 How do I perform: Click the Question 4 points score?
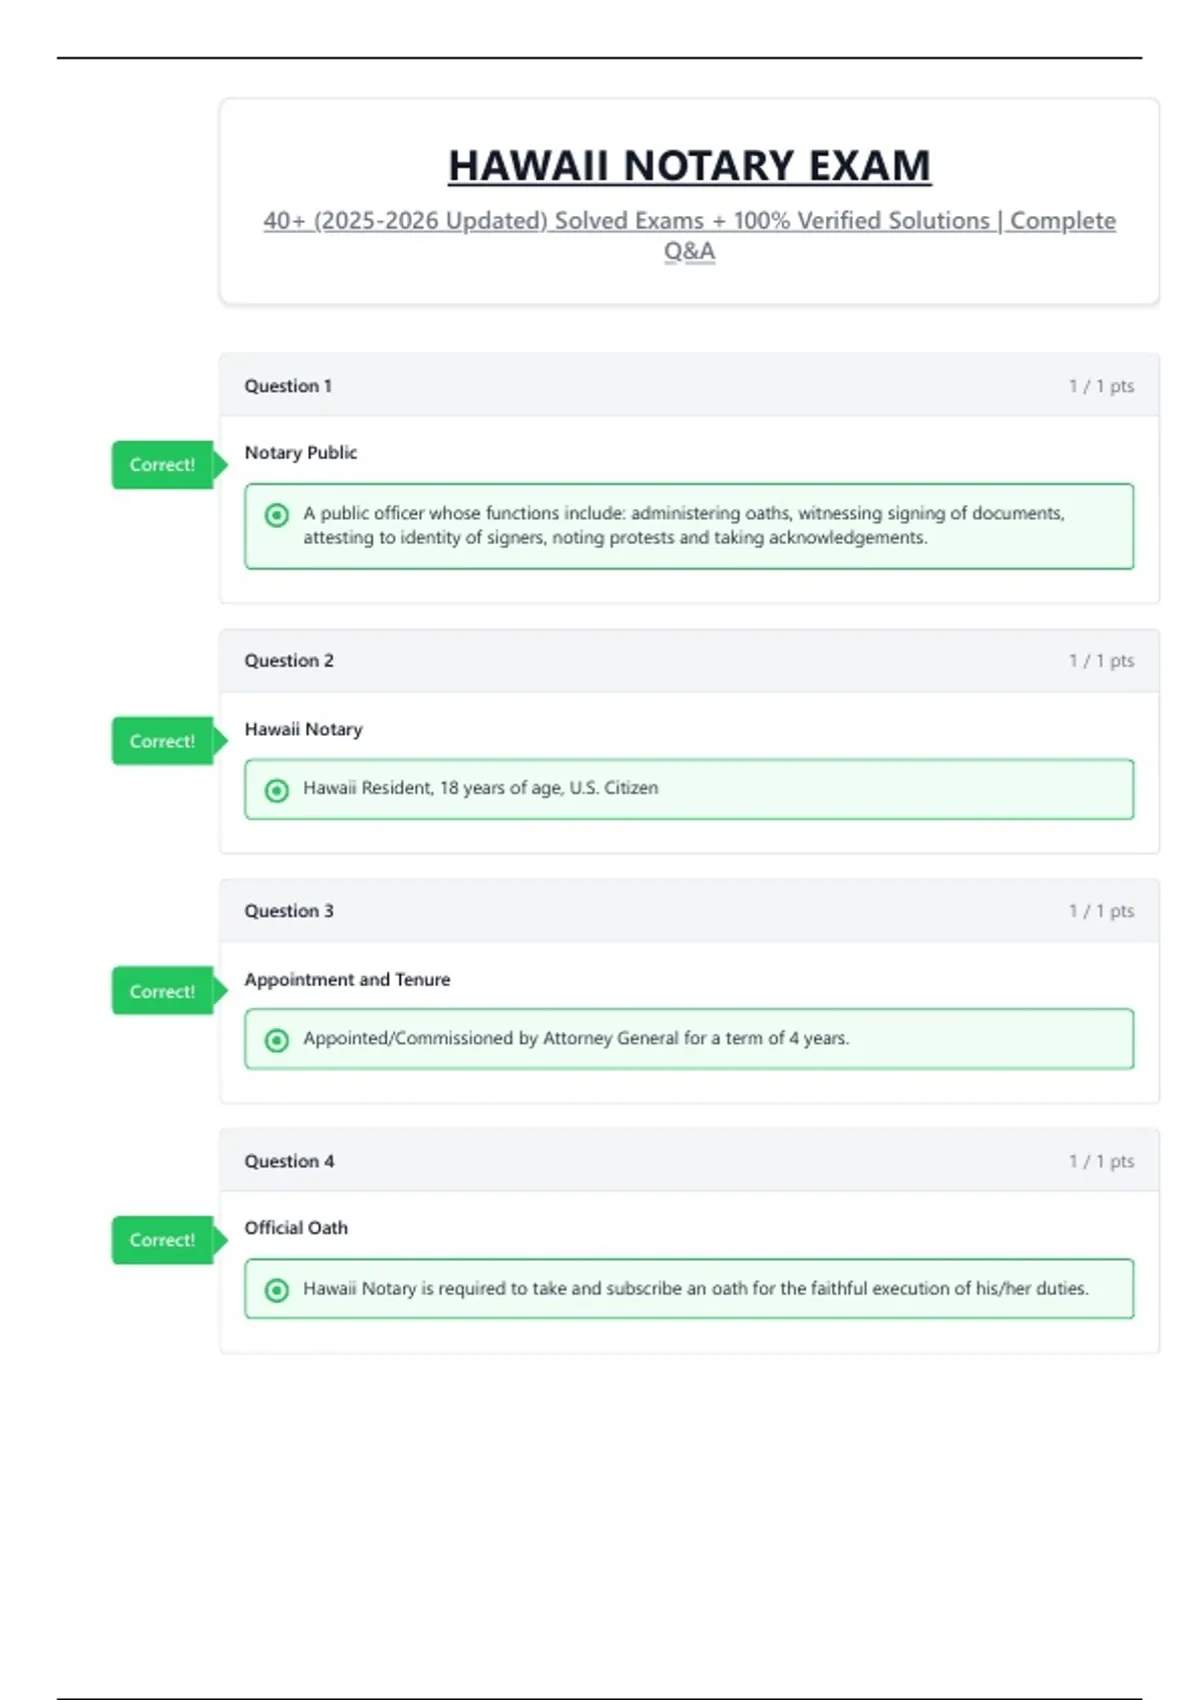[1101, 1161]
